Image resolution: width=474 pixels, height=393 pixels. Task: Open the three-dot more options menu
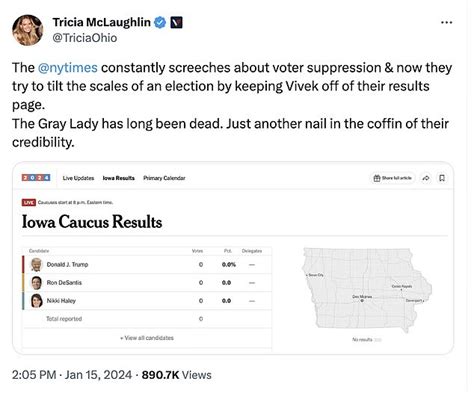pos(446,23)
